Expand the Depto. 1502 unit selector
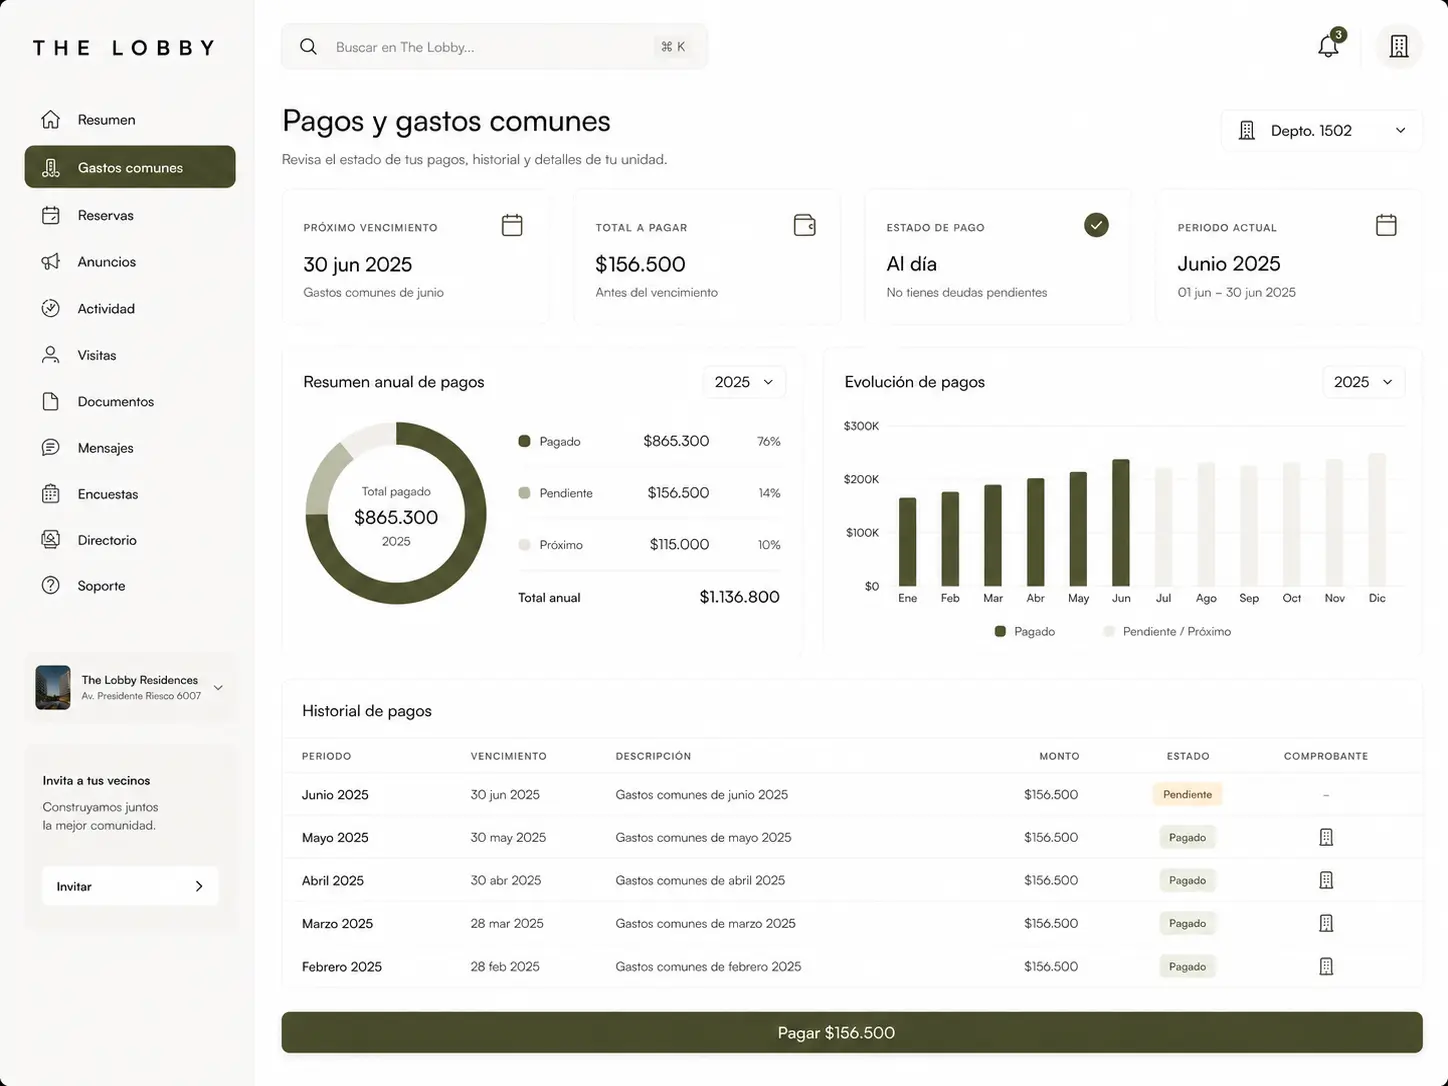 (1321, 130)
